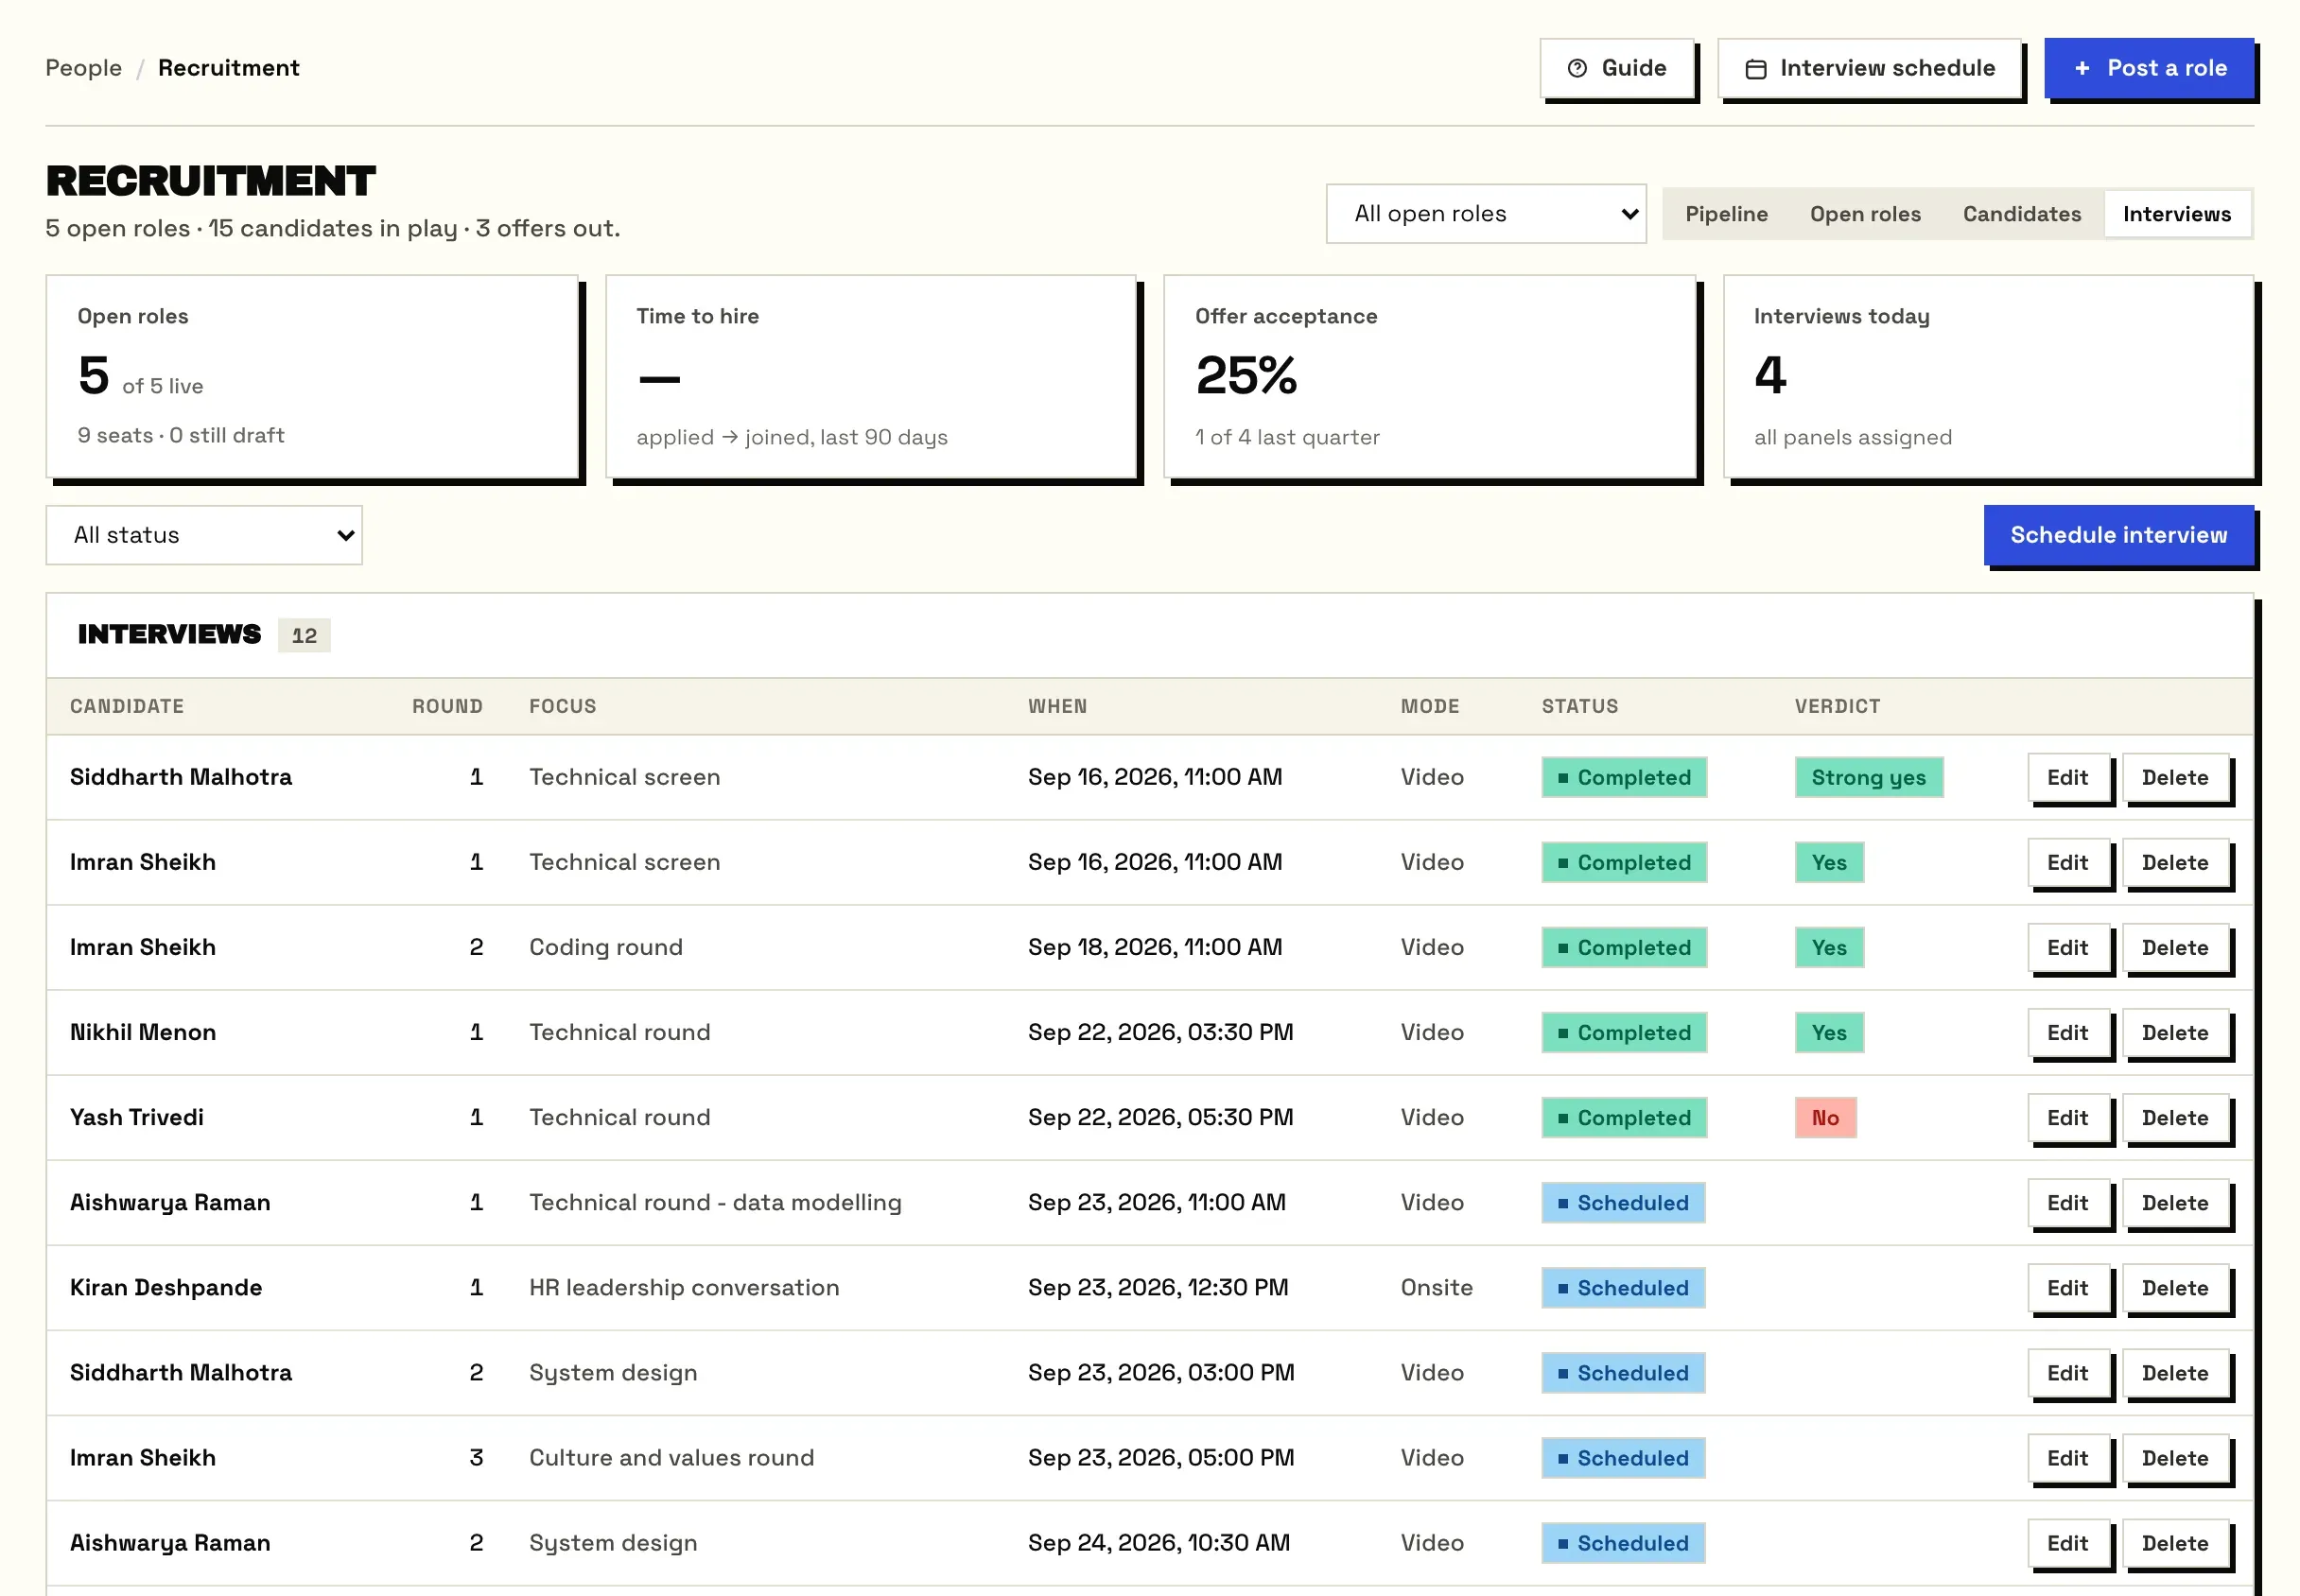The width and height of the screenshot is (2300, 1596).
Task: Switch to the Open roles tab
Action: [1865, 214]
